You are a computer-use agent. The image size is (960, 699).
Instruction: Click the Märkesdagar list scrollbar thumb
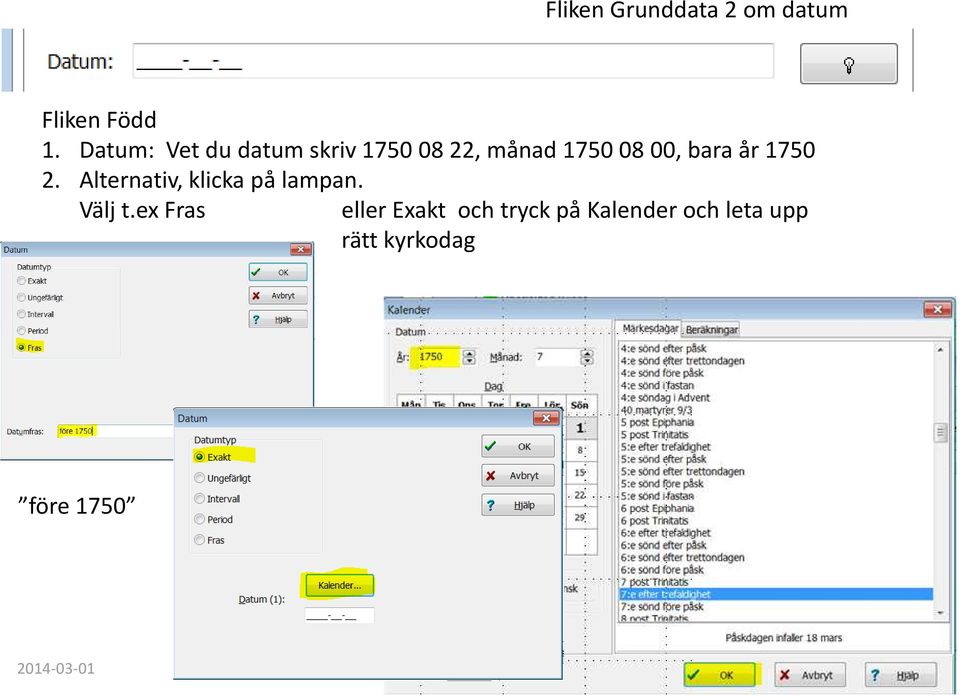coord(940,432)
